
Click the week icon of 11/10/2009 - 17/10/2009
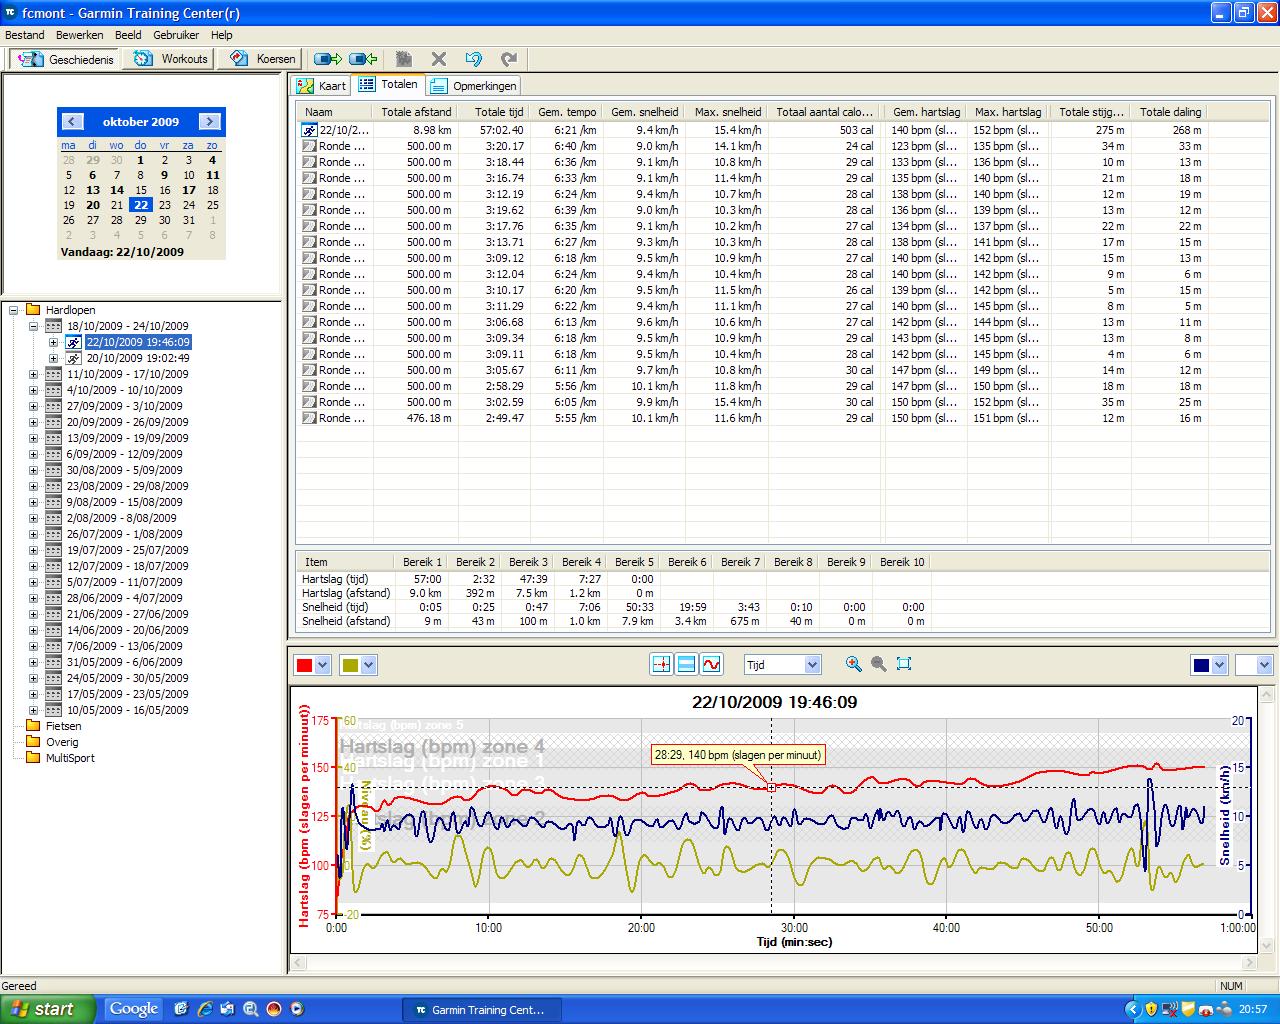pos(53,374)
